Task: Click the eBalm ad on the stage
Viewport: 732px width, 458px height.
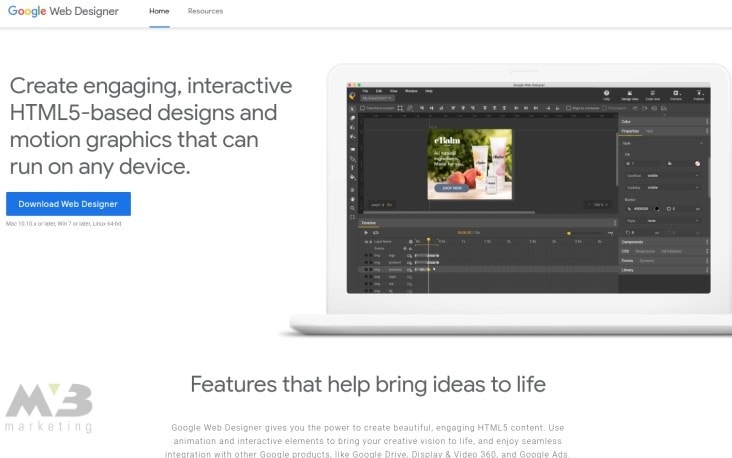Action: [x=470, y=164]
